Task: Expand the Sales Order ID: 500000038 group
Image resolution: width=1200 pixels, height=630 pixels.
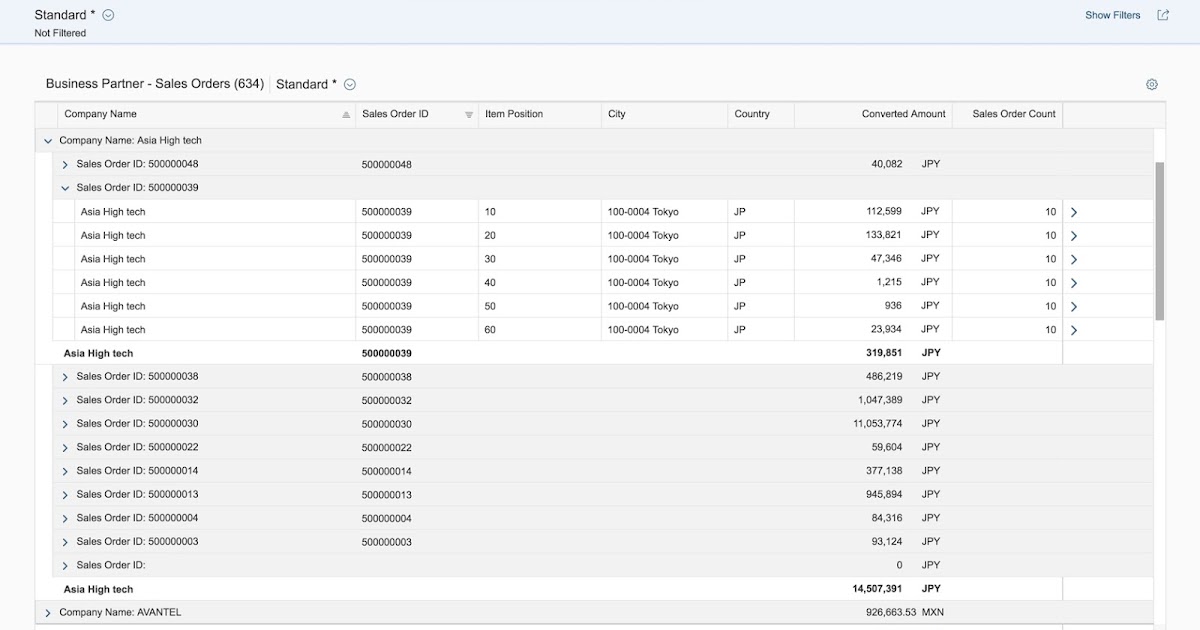Action: pos(64,376)
